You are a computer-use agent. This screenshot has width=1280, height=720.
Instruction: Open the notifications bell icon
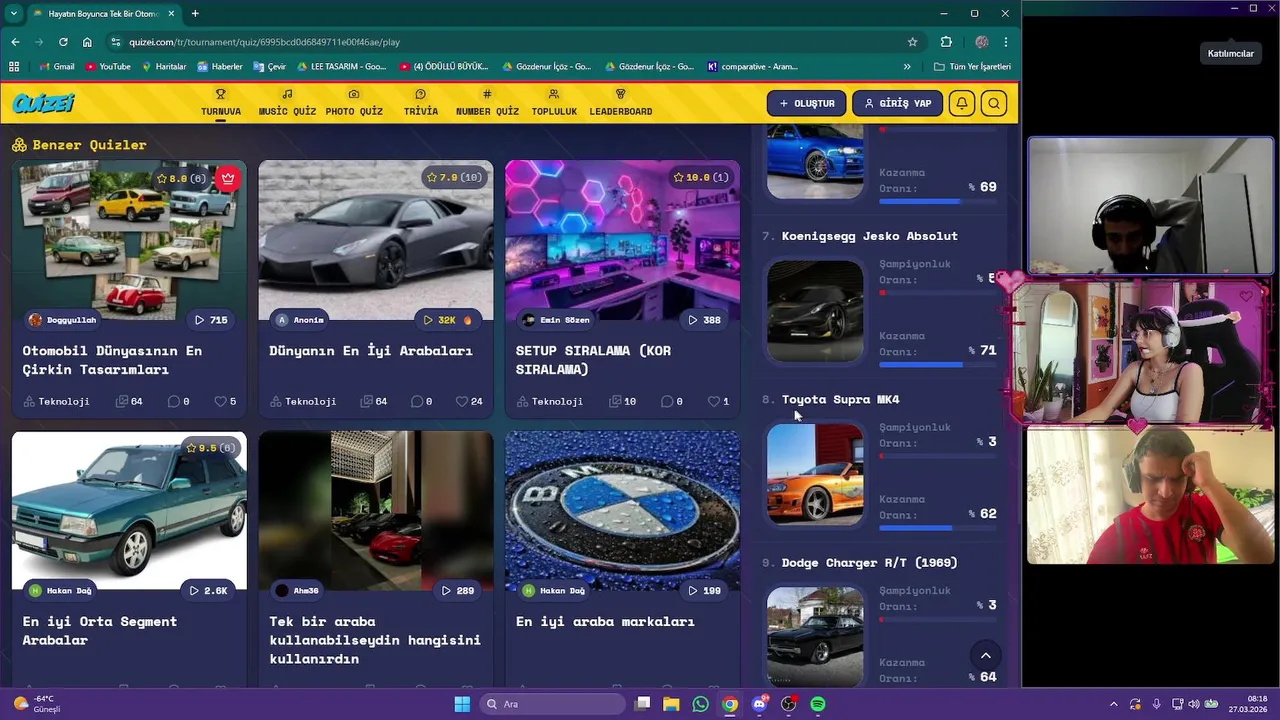[961, 103]
